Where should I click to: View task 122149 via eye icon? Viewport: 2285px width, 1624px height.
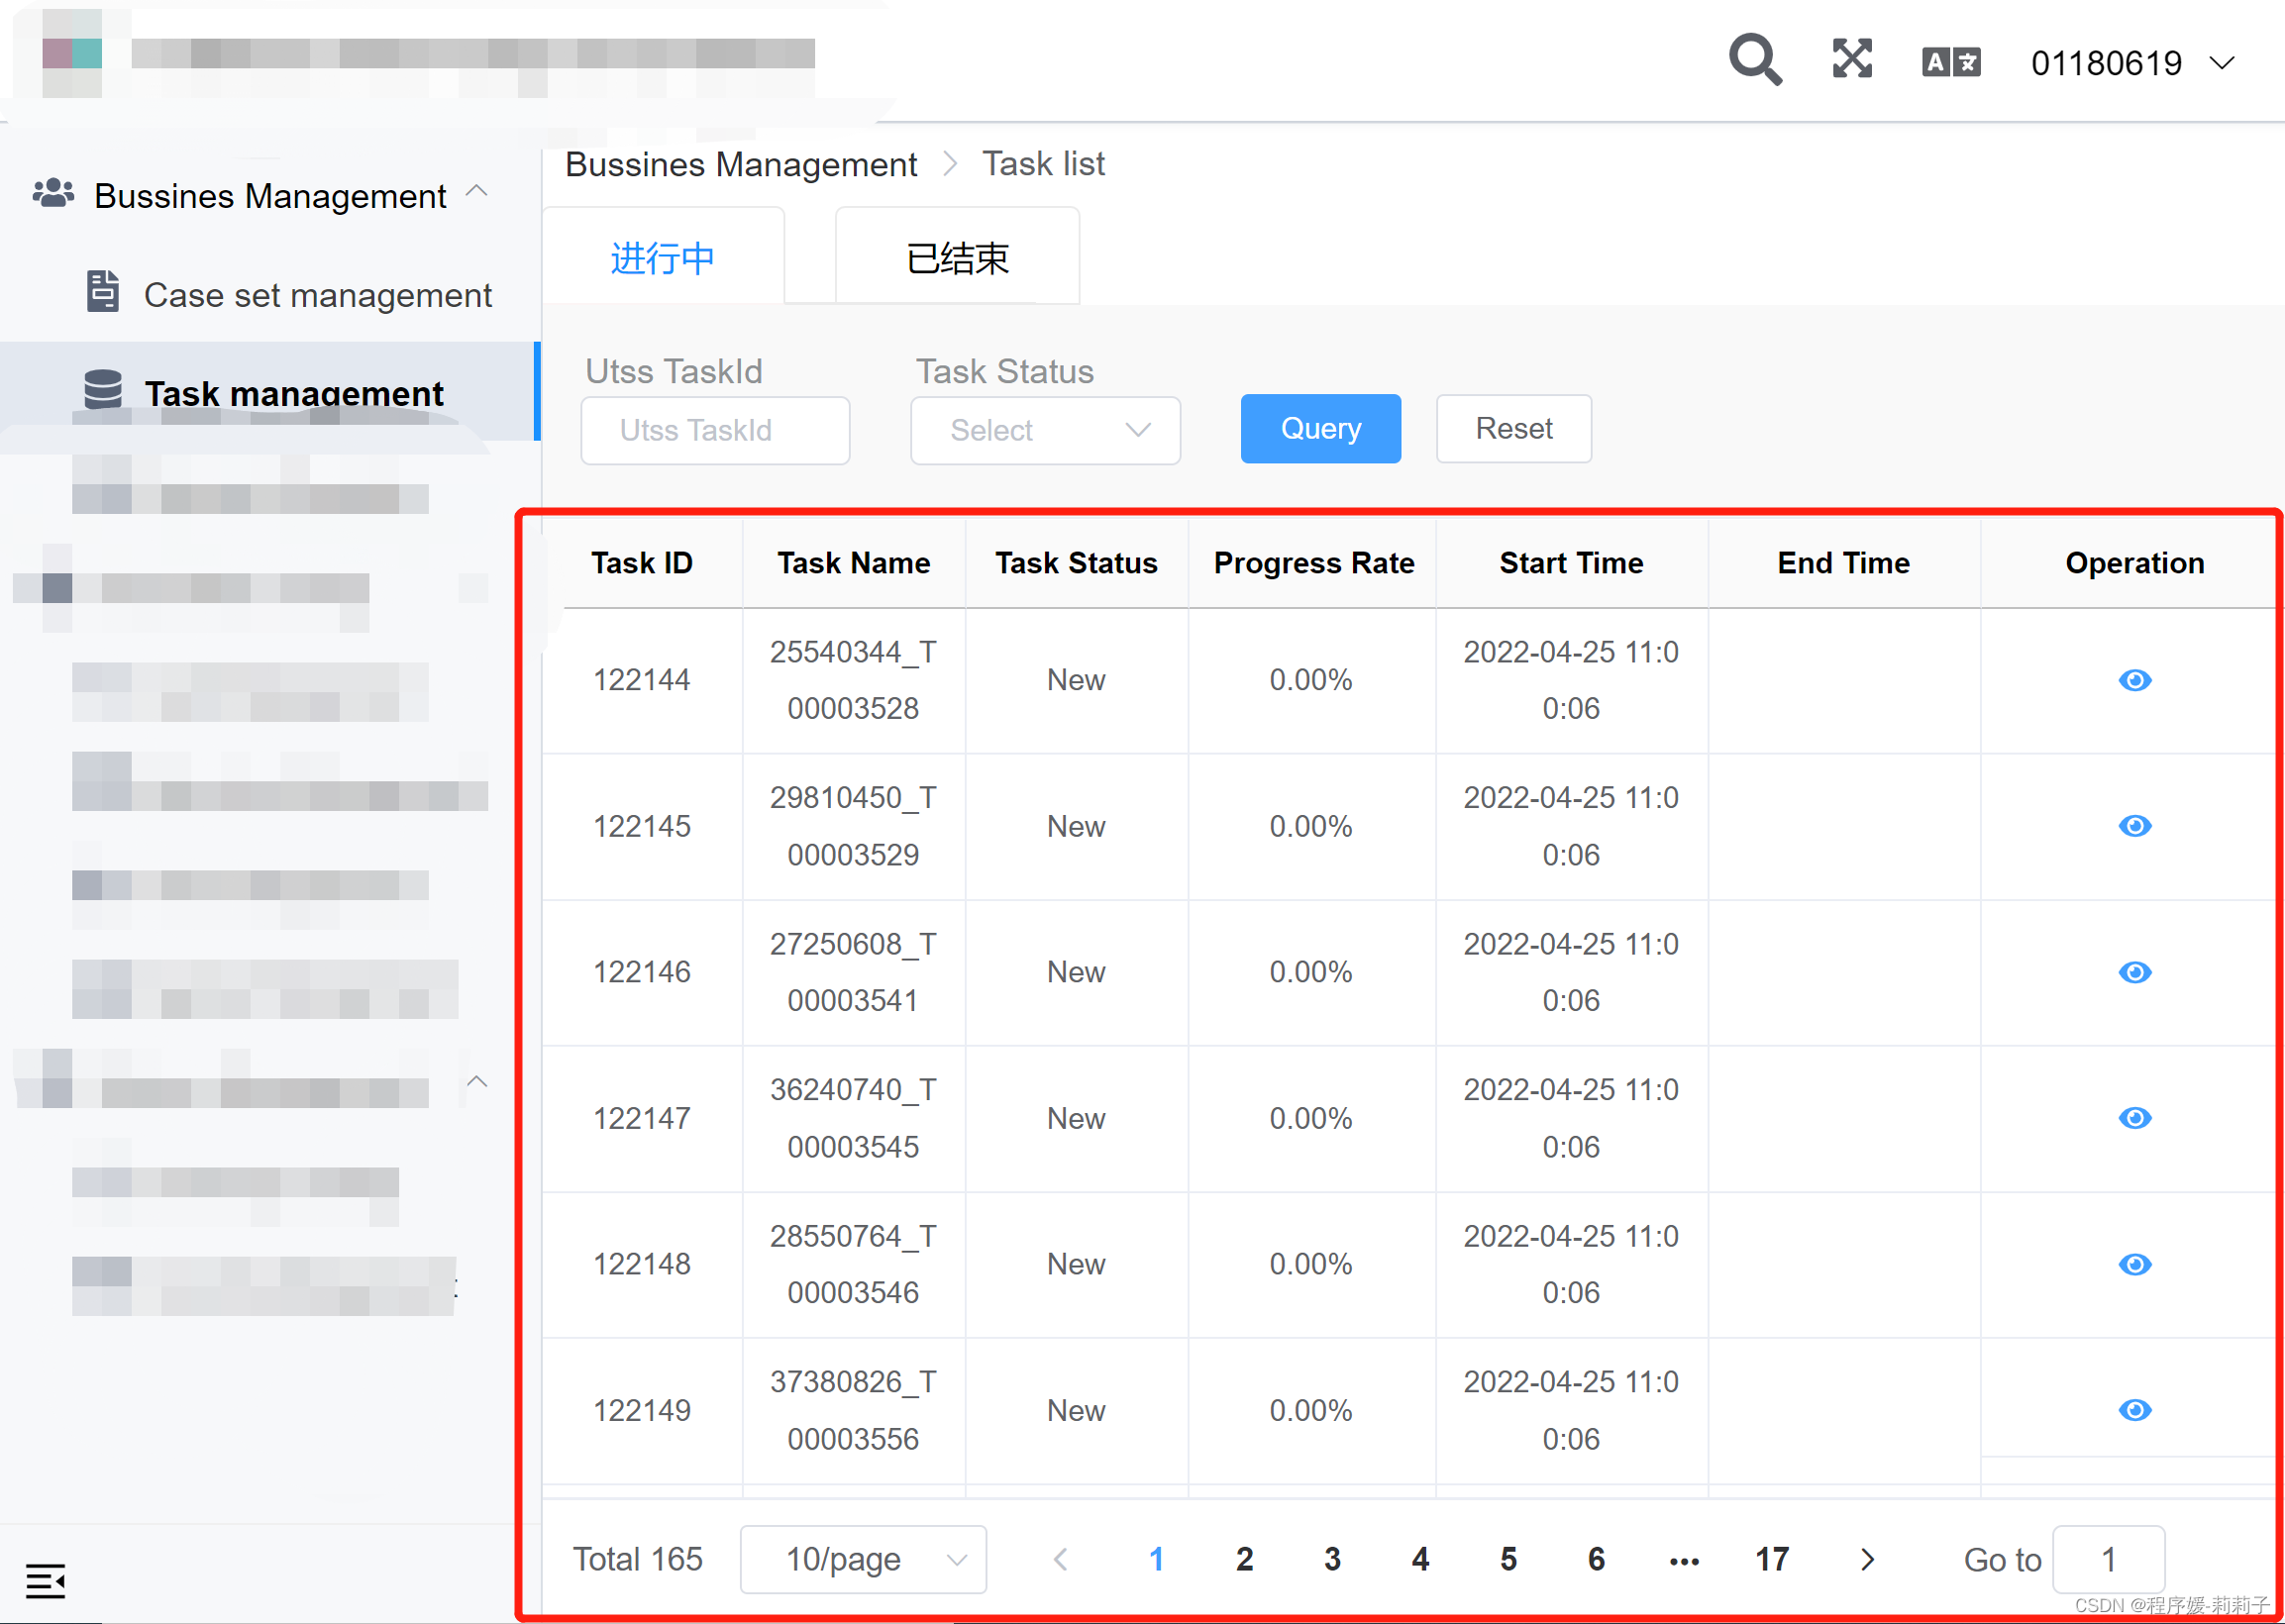click(2134, 1410)
